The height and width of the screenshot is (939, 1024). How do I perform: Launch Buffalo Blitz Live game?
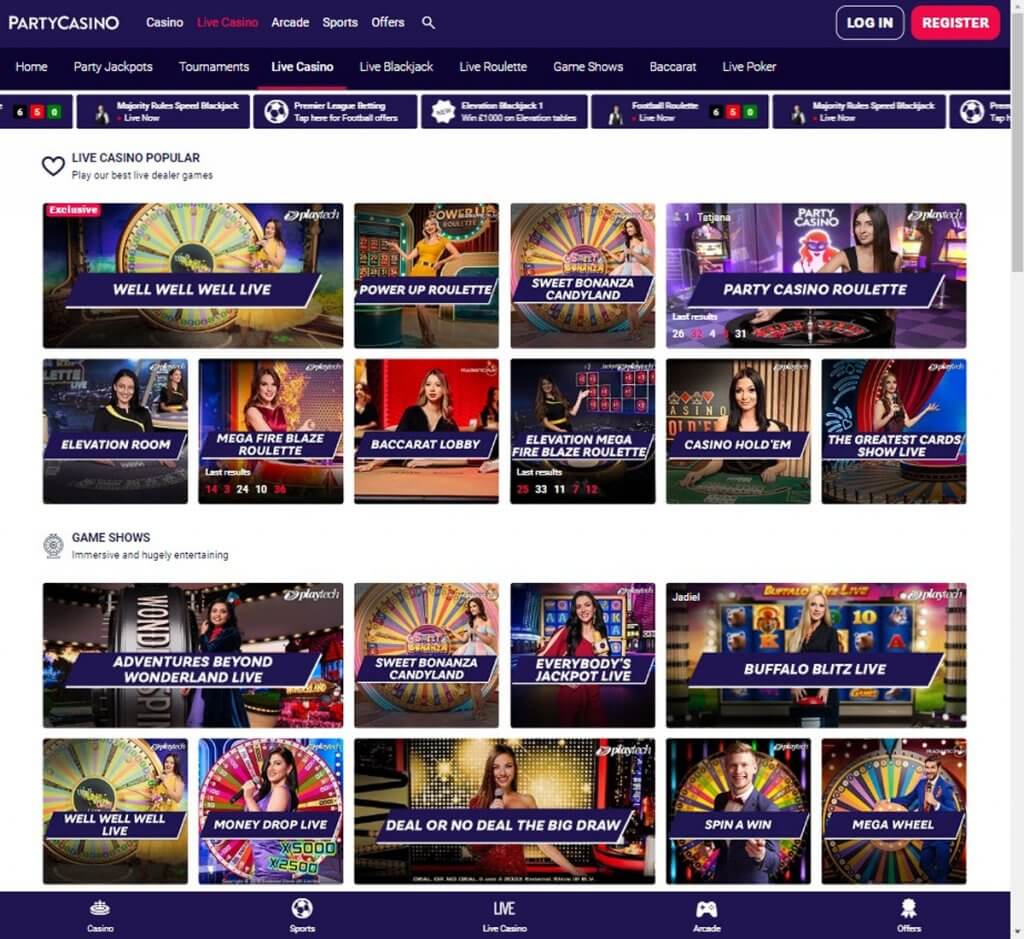[816, 655]
